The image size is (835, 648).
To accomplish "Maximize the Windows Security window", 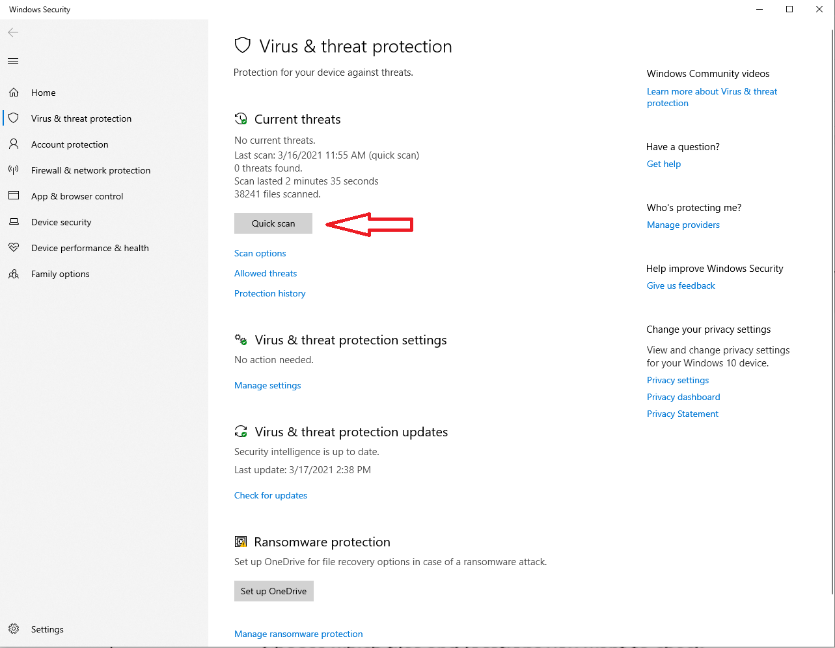I will point(789,9).
